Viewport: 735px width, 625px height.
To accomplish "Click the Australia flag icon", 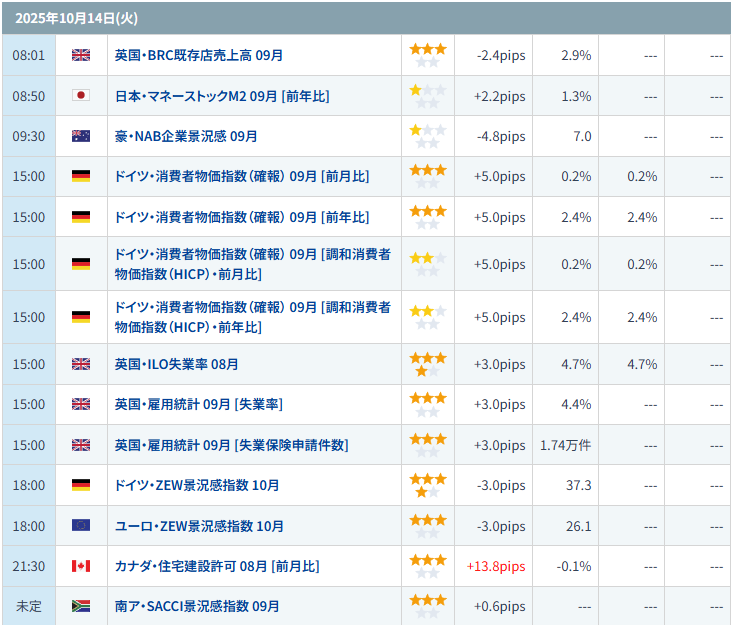I will point(81,136).
